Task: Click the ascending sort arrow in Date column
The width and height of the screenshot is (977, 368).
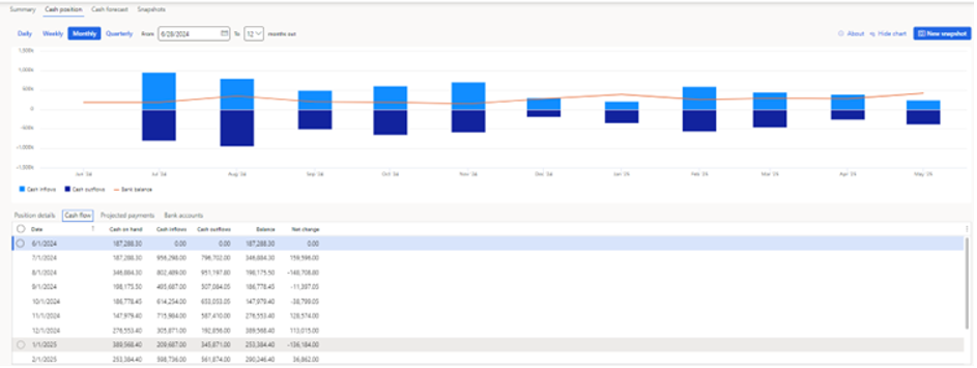Action: 93,229
